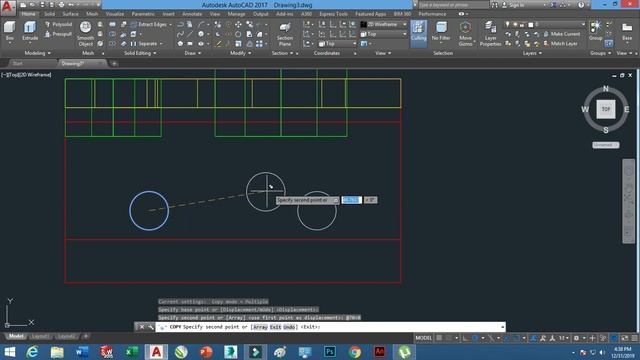640x360 pixels.
Task: Click the Customization menu icon in status bar
Action: tap(634, 338)
